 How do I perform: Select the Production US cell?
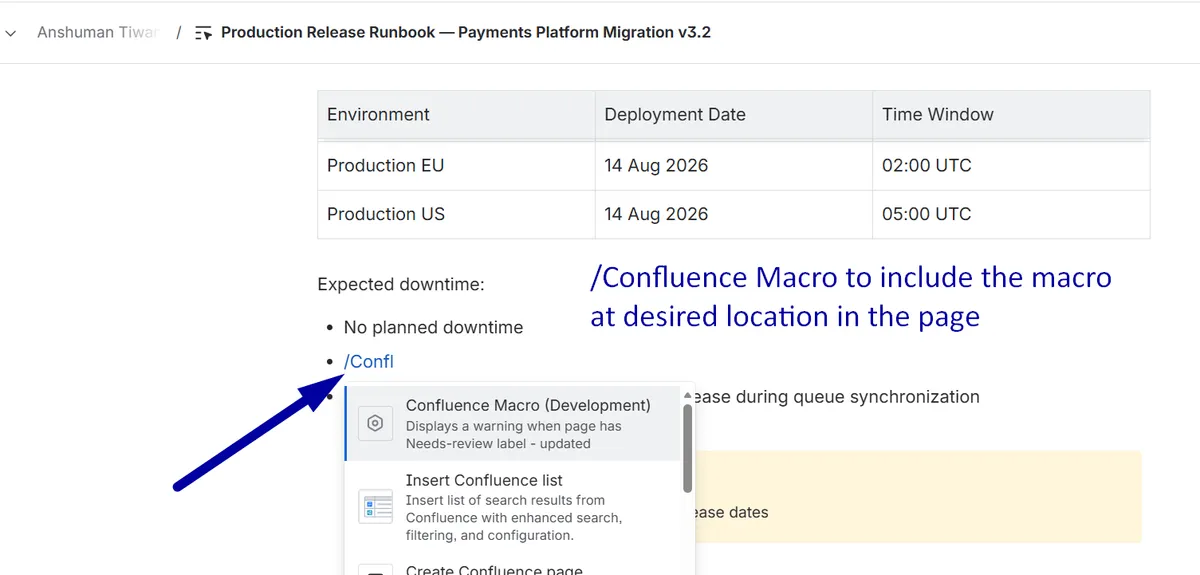point(456,214)
